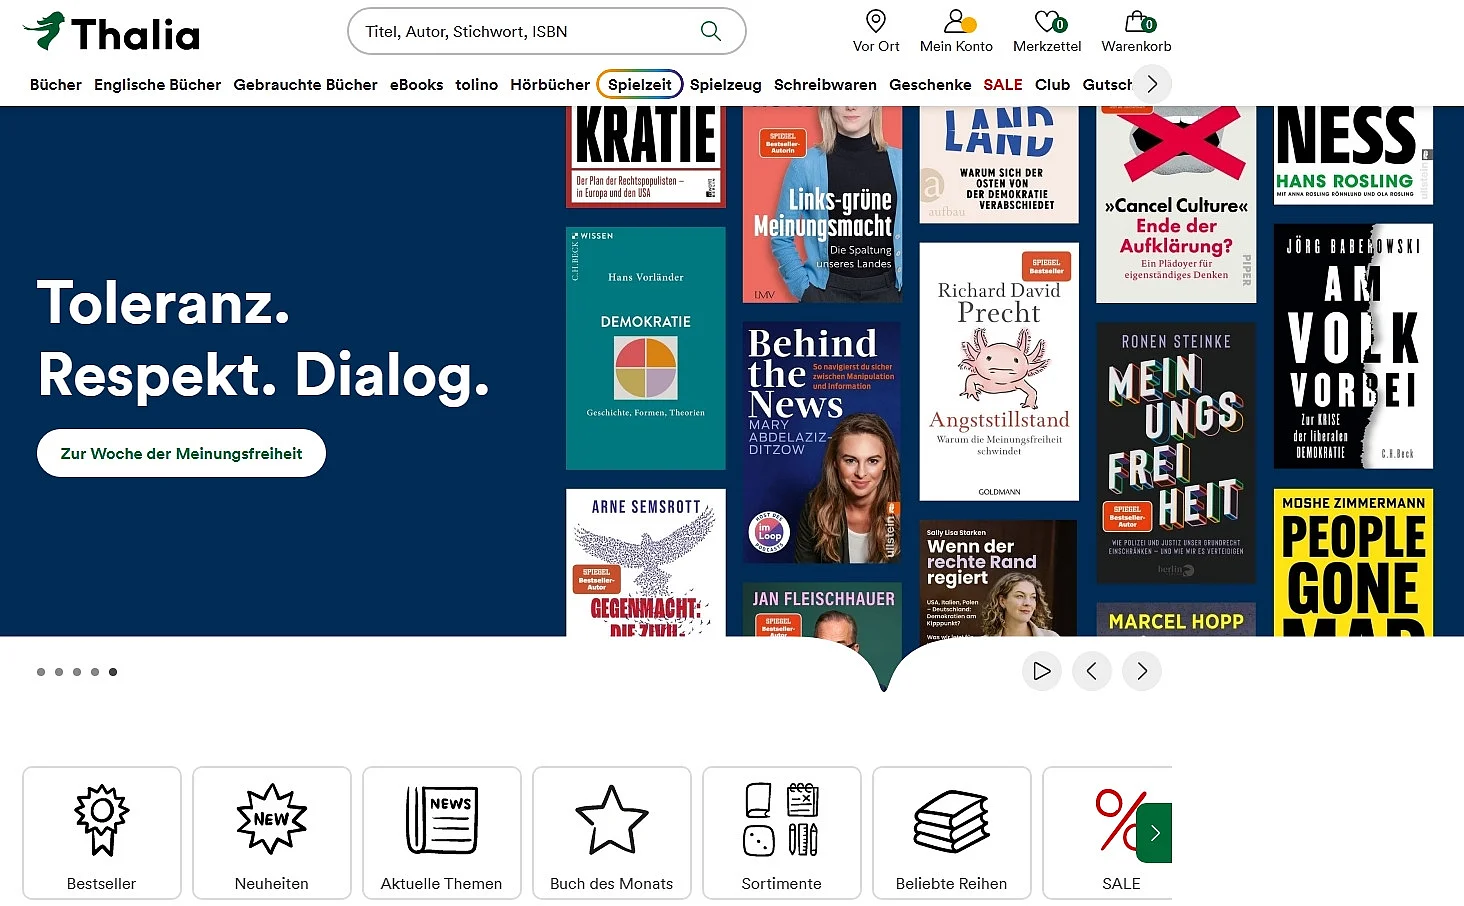Image resolution: width=1464 pixels, height=906 pixels.
Task: Select fifth carousel dot
Action: point(113,672)
